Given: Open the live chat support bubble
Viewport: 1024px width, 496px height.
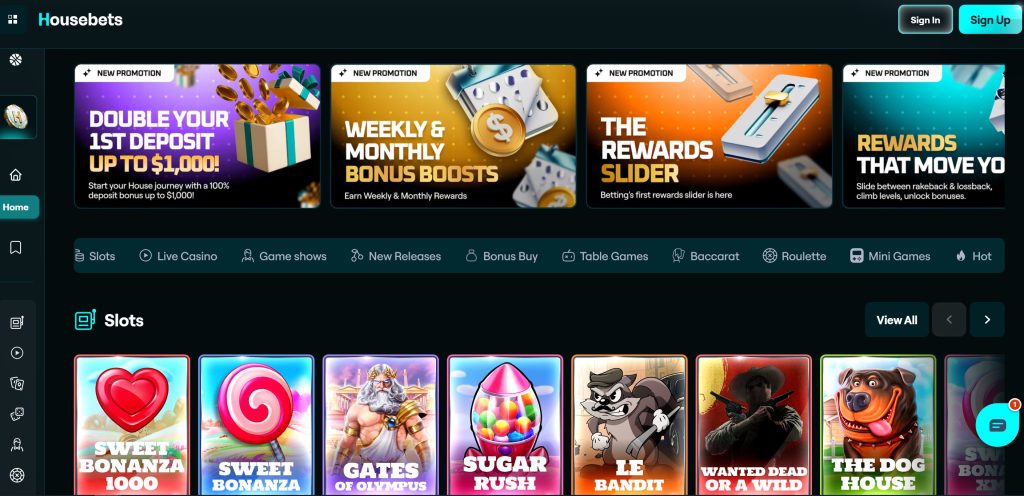Looking at the screenshot, I should tap(998, 426).
